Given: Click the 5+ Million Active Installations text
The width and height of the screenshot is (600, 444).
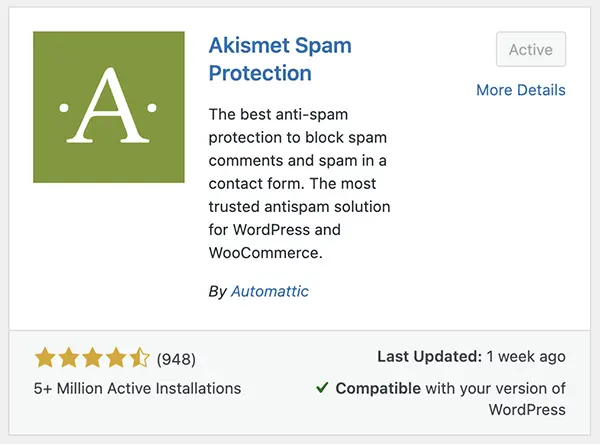Looking at the screenshot, I should click(x=137, y=388).
